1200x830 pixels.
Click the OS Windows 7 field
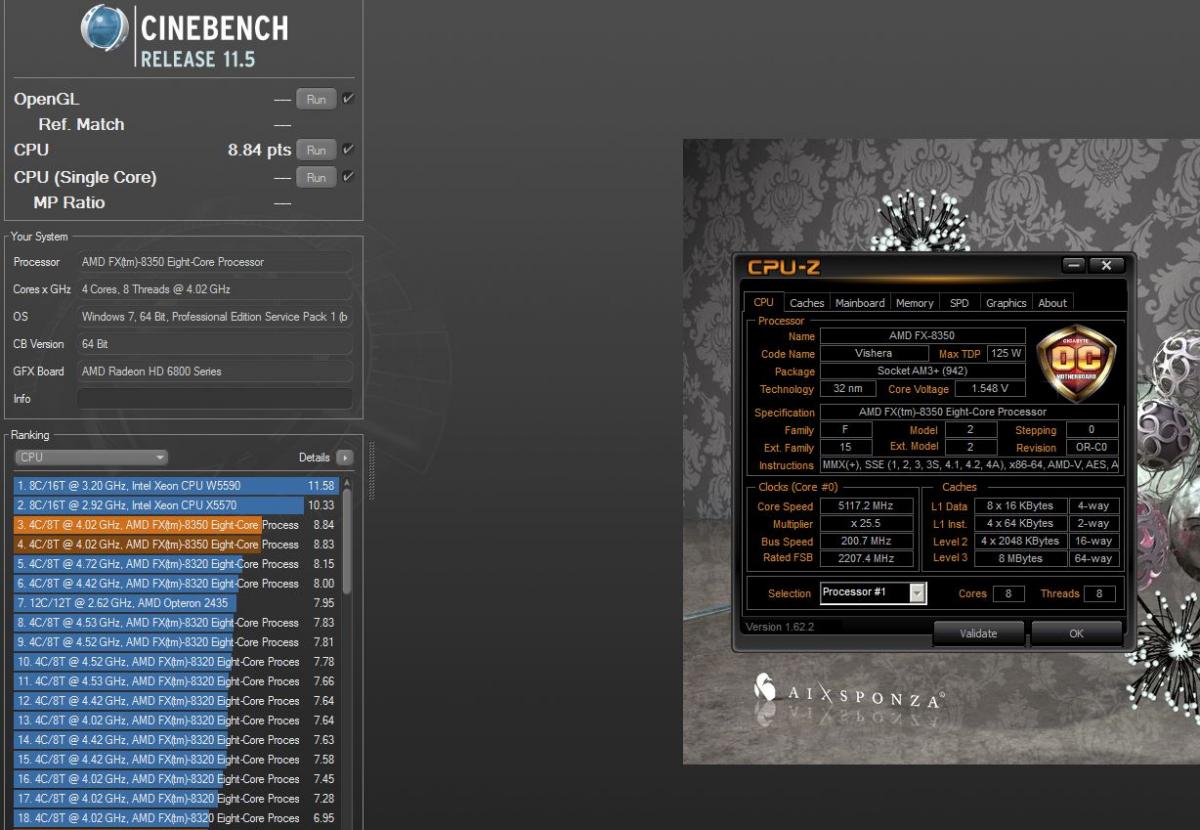214,317
